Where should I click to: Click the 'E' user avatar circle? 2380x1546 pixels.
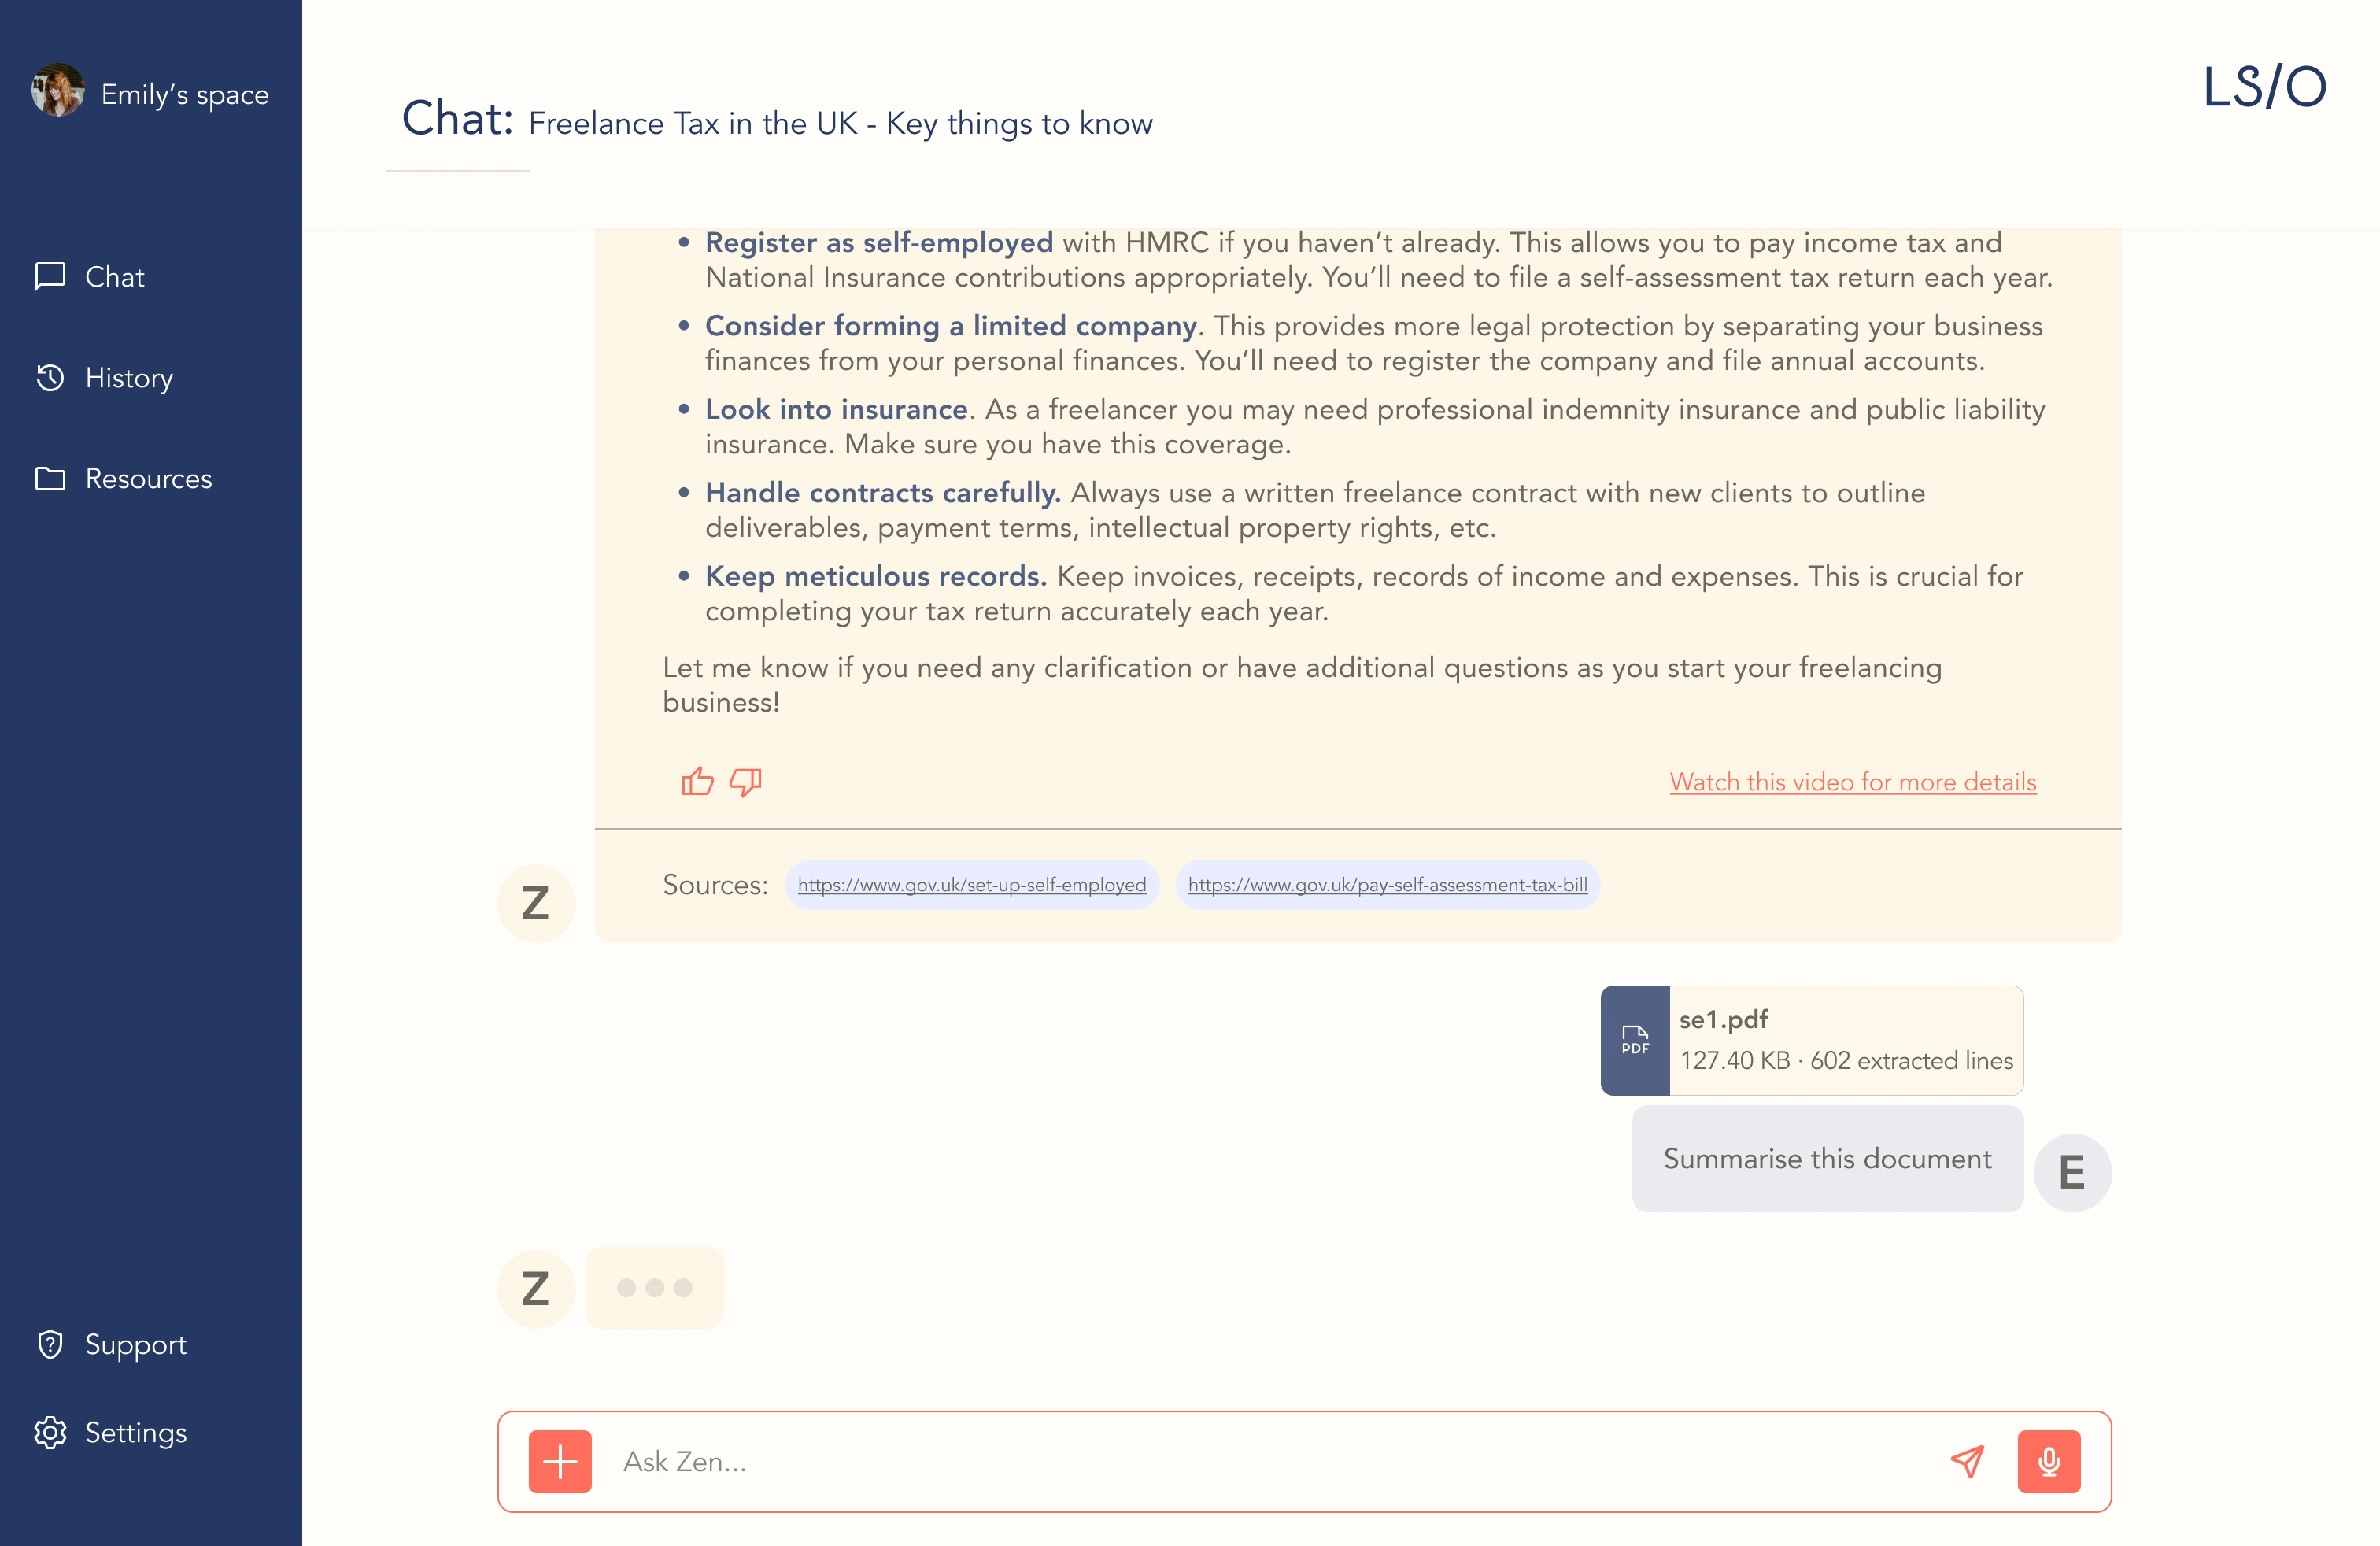point(2072,1172)
